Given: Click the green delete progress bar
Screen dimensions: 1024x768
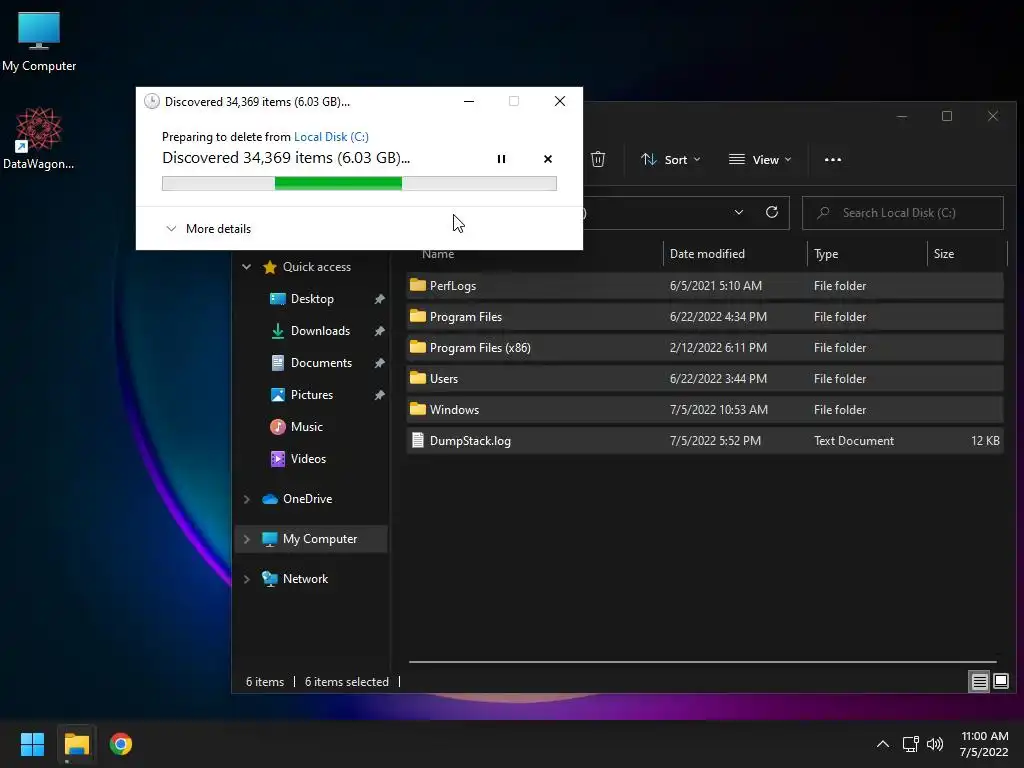Looking at the screenshot, I should click(x=359, y=184).
